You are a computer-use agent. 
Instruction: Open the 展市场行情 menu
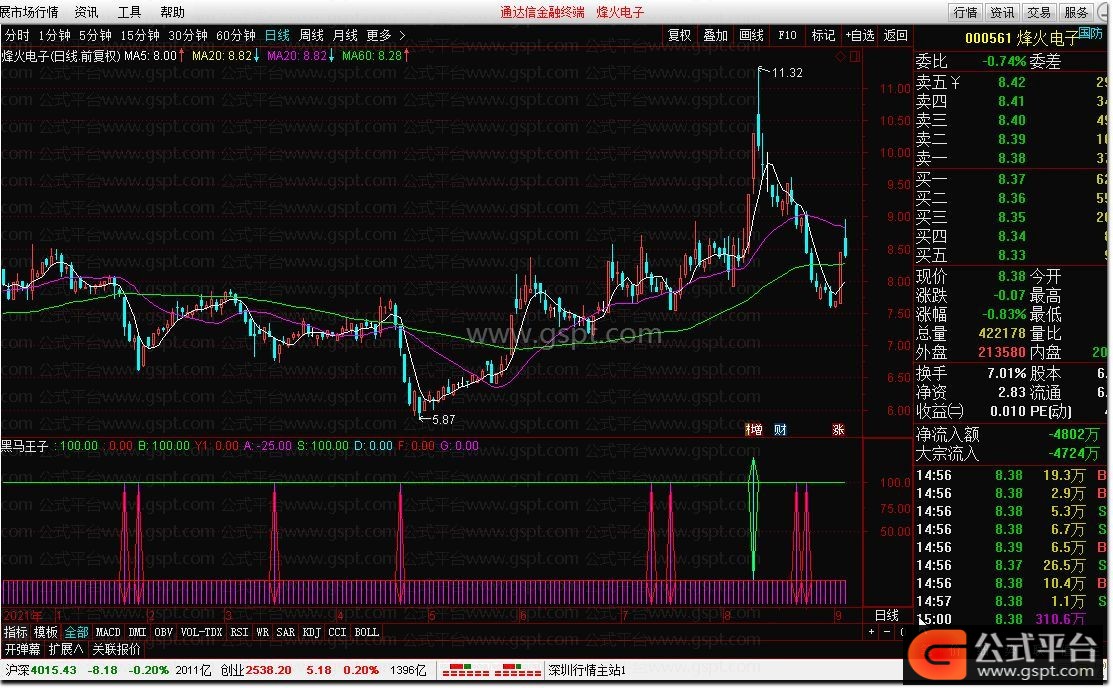30,12
